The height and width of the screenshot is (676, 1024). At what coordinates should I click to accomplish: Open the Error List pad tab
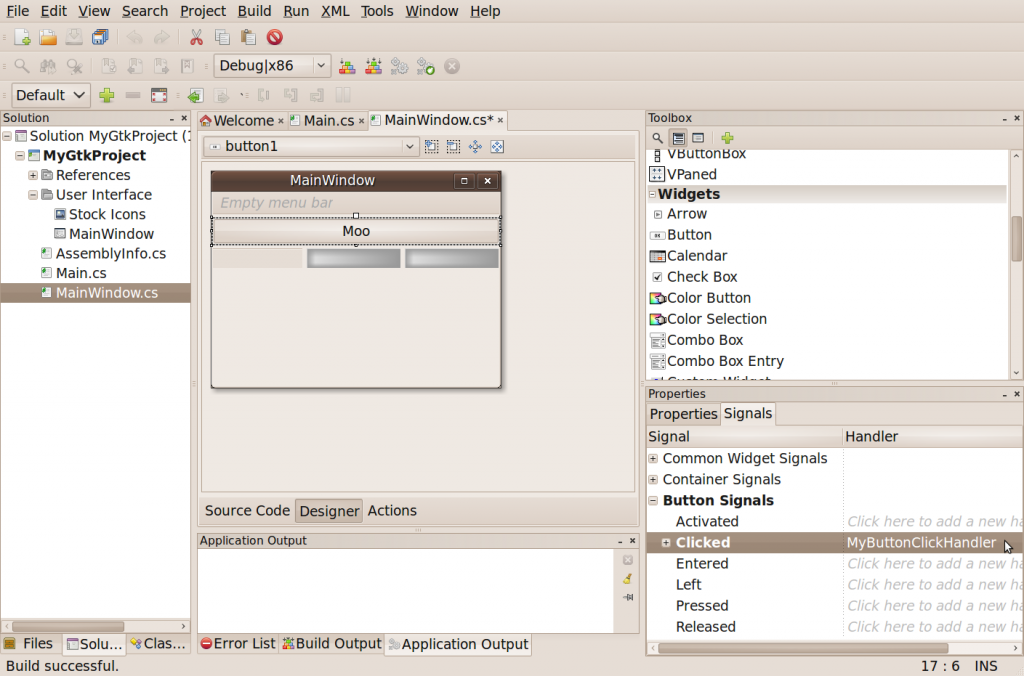coord(238,644)
